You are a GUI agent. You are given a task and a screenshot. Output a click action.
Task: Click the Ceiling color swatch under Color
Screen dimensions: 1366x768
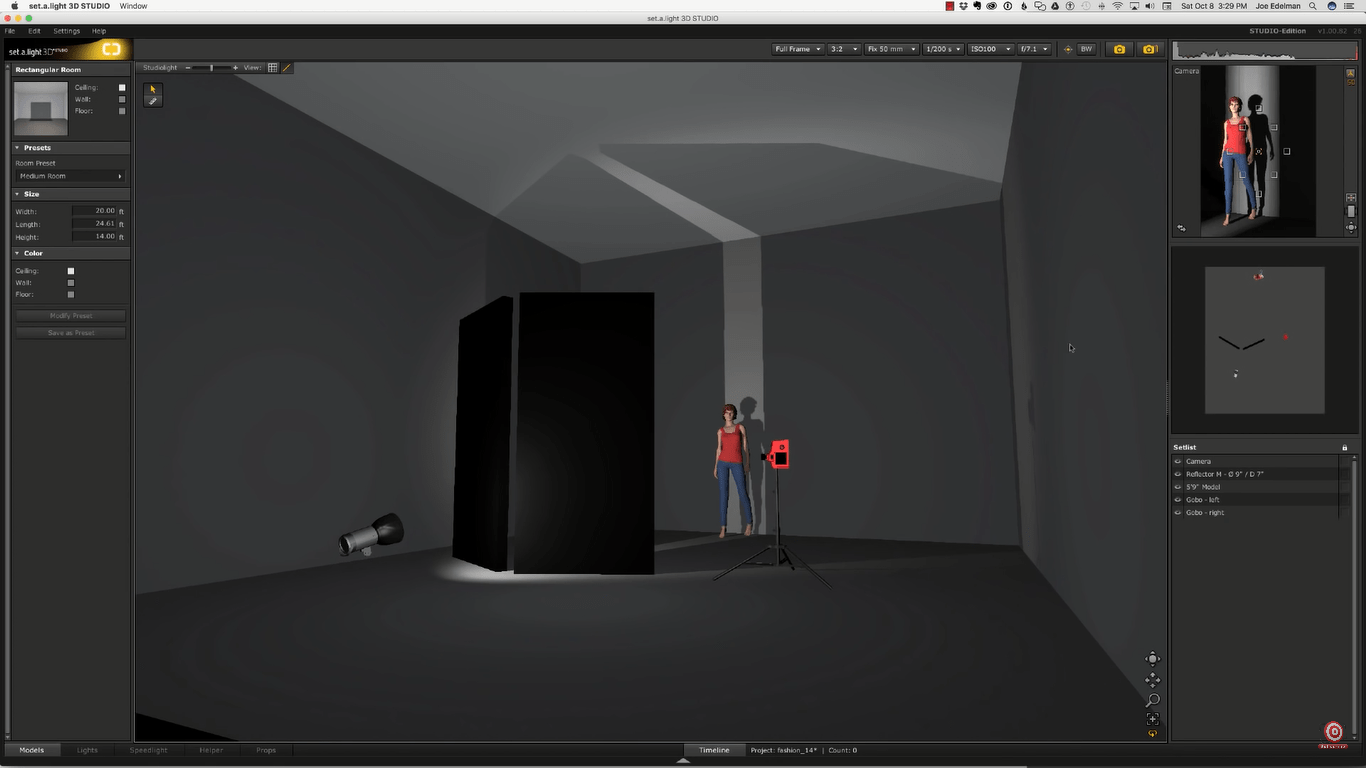click(x=71, y=271)
